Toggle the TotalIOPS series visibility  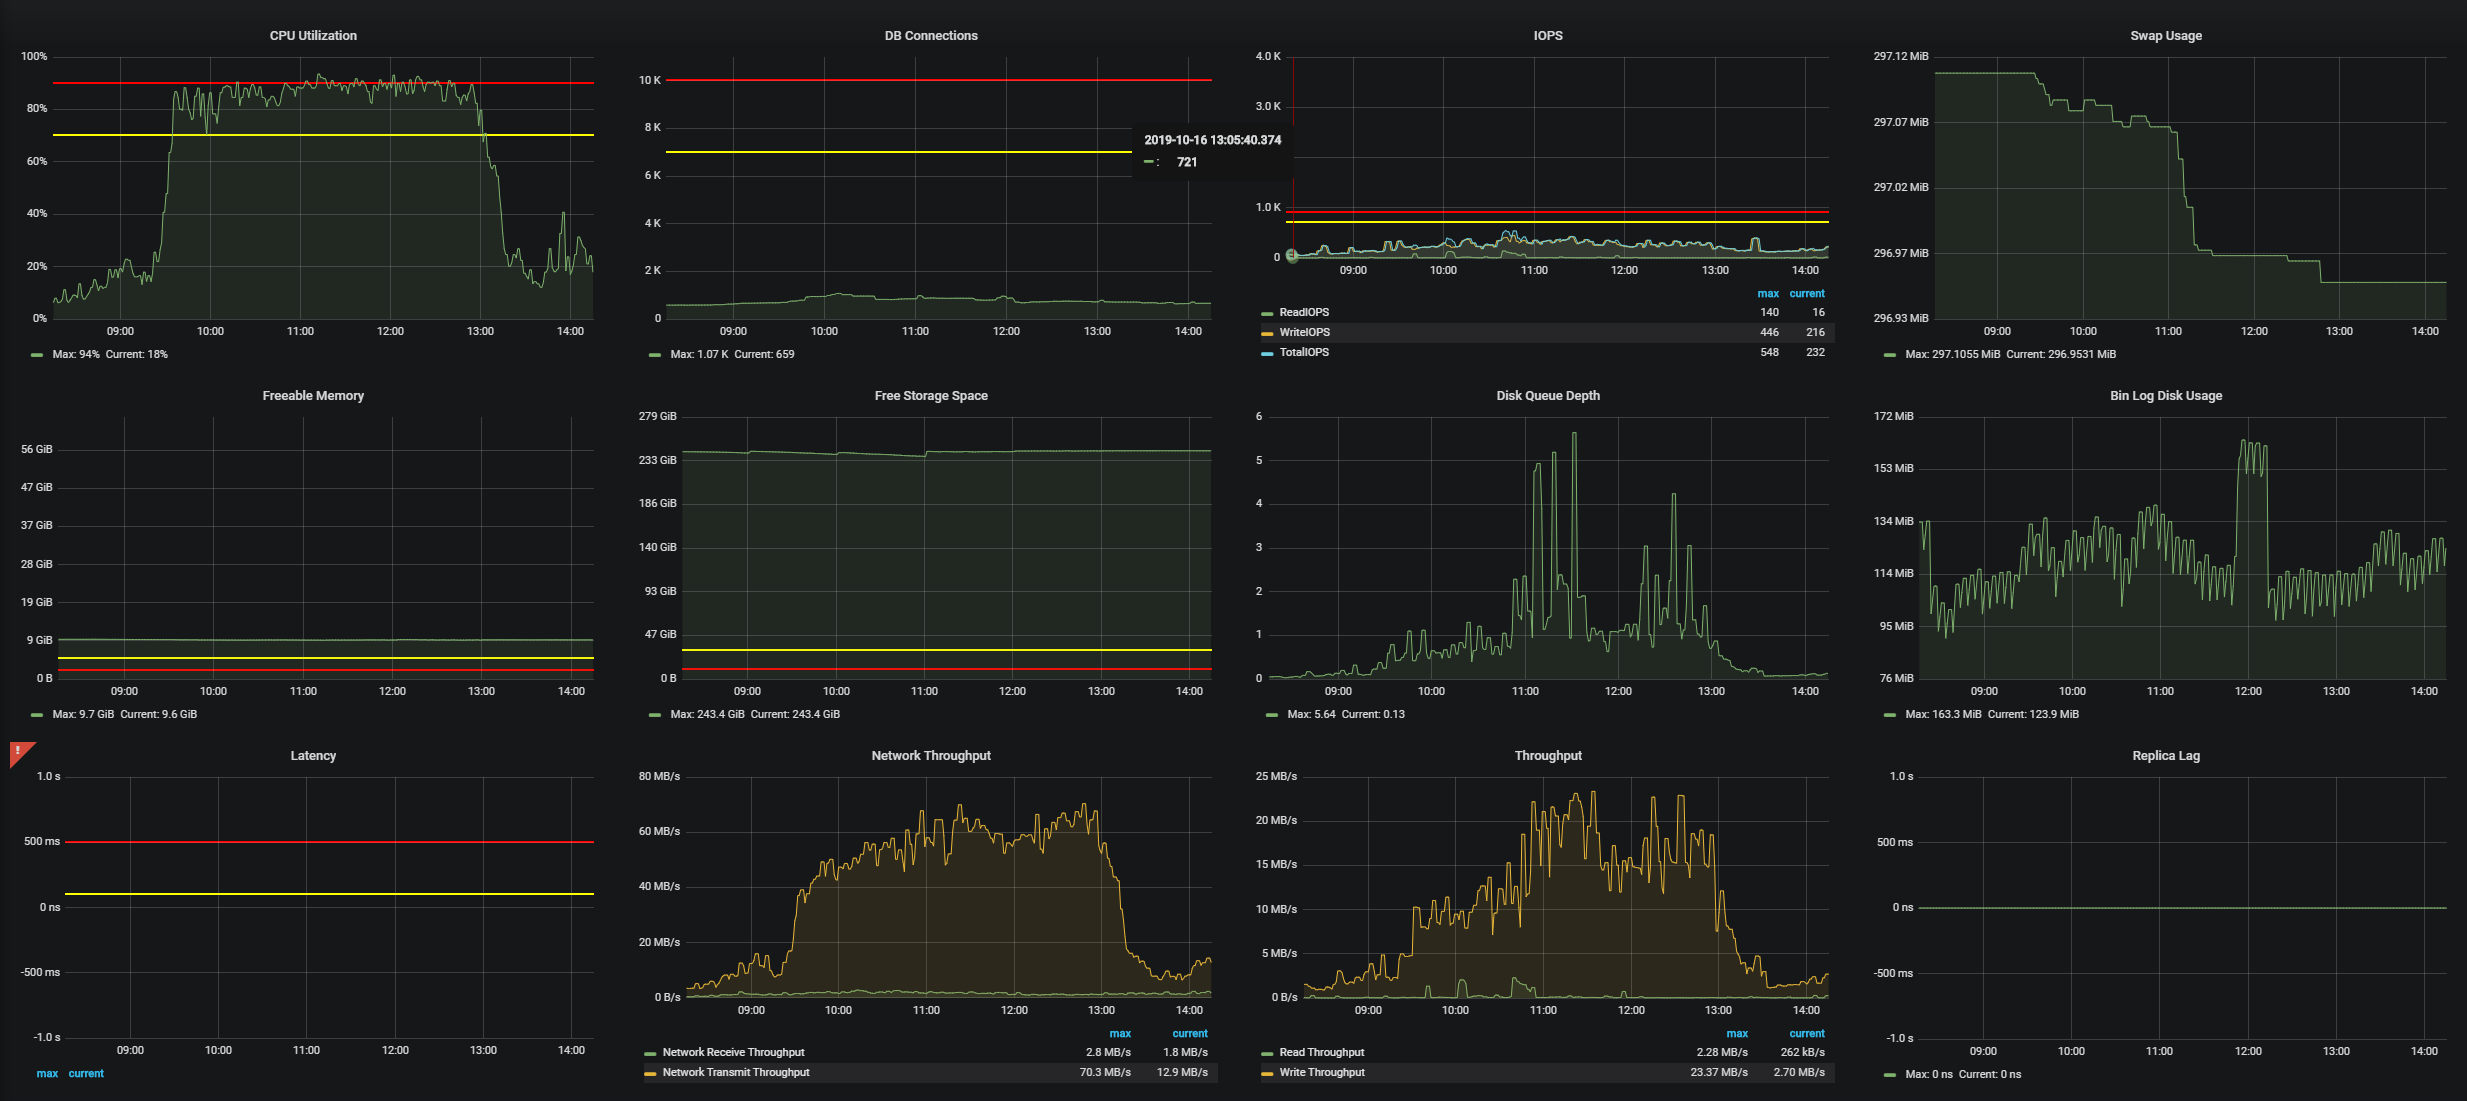[x=1304, y=352]
